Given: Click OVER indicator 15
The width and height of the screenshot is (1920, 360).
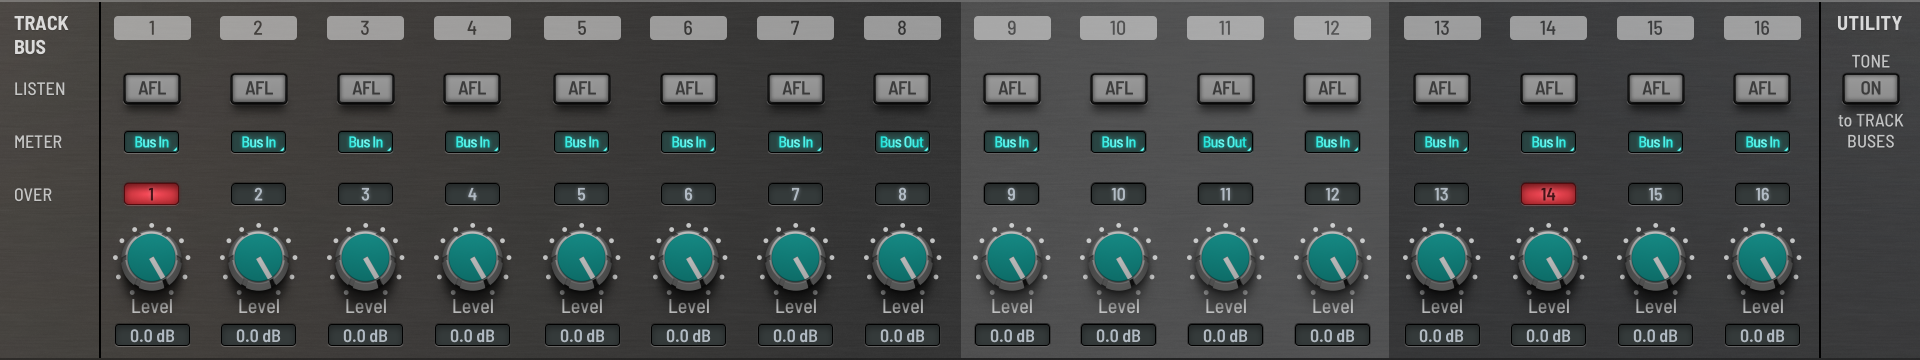Looking at the screenshot, I should (1656, 194).
